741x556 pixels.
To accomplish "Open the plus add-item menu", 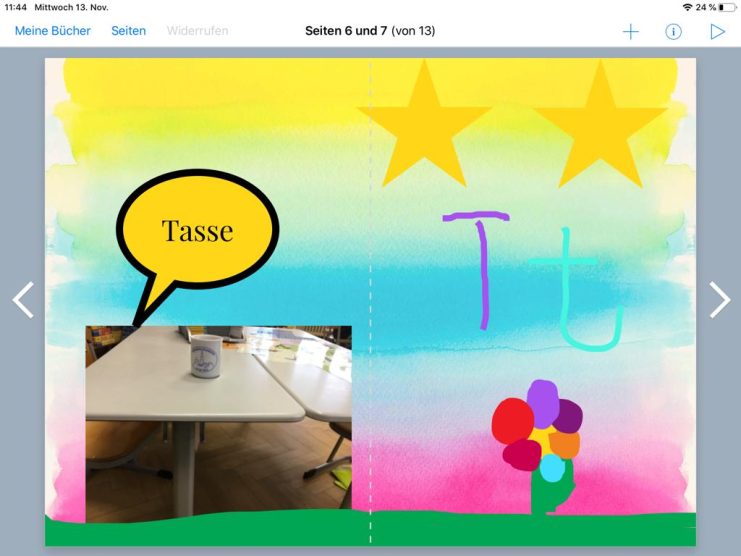I will 631,32.
